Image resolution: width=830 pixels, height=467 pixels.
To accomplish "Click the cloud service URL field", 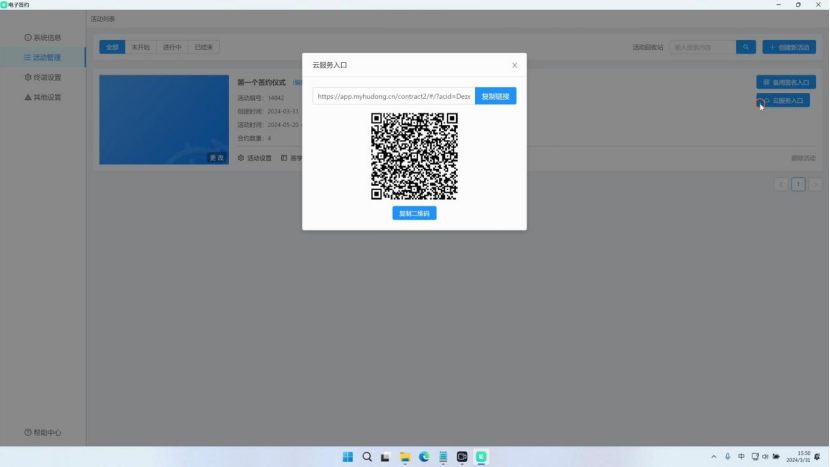I will coord(393,96).
